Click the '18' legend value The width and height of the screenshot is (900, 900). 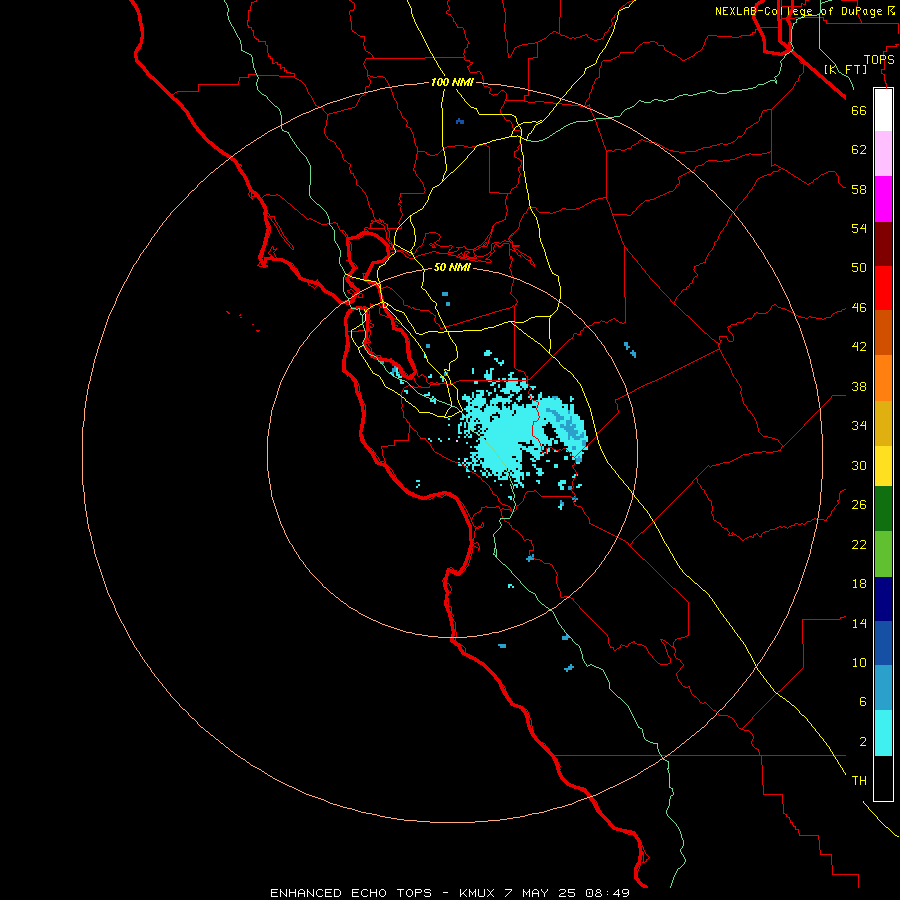pyautogui.click(x=859, y=584)
